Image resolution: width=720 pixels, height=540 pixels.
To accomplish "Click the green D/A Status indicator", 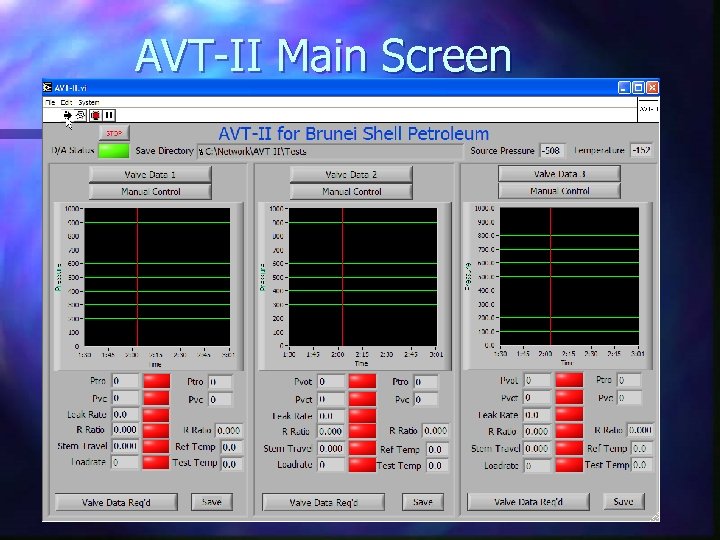I will coord(114,151).
